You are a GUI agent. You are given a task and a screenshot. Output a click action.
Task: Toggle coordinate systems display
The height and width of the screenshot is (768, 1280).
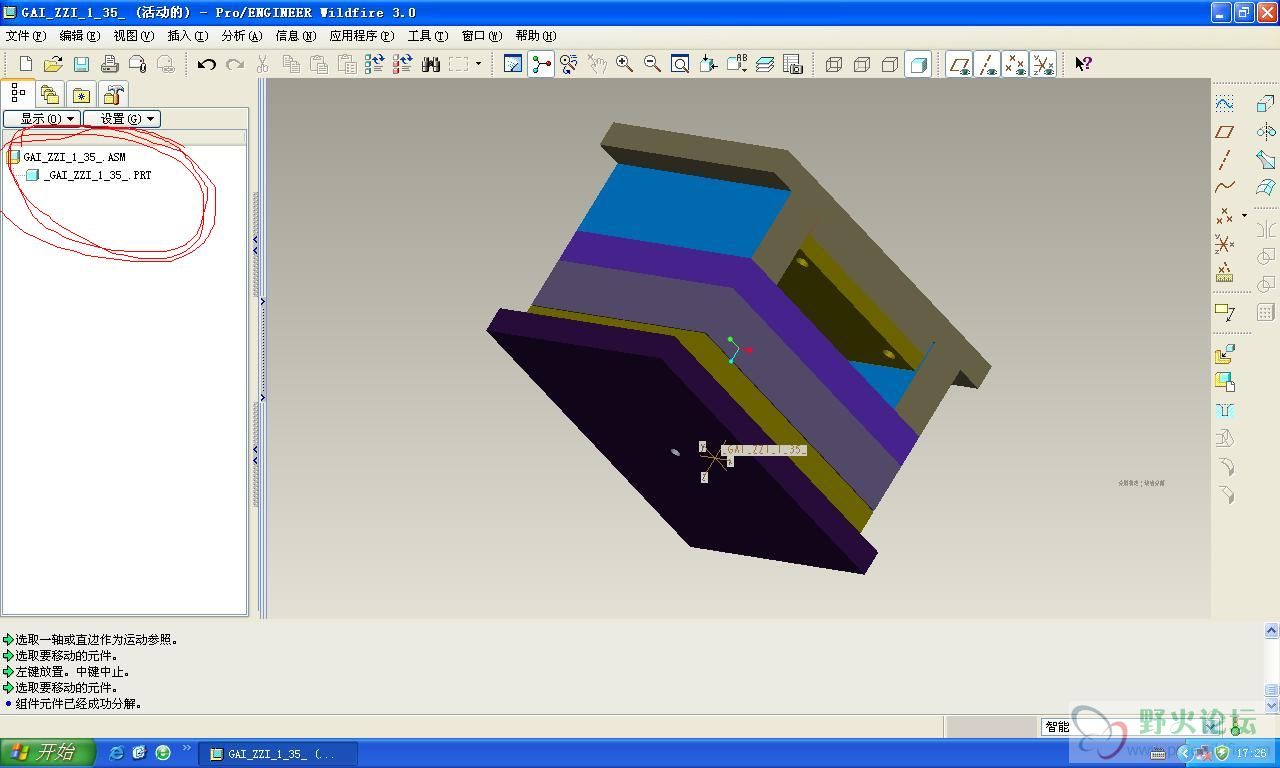point(1043,64)
